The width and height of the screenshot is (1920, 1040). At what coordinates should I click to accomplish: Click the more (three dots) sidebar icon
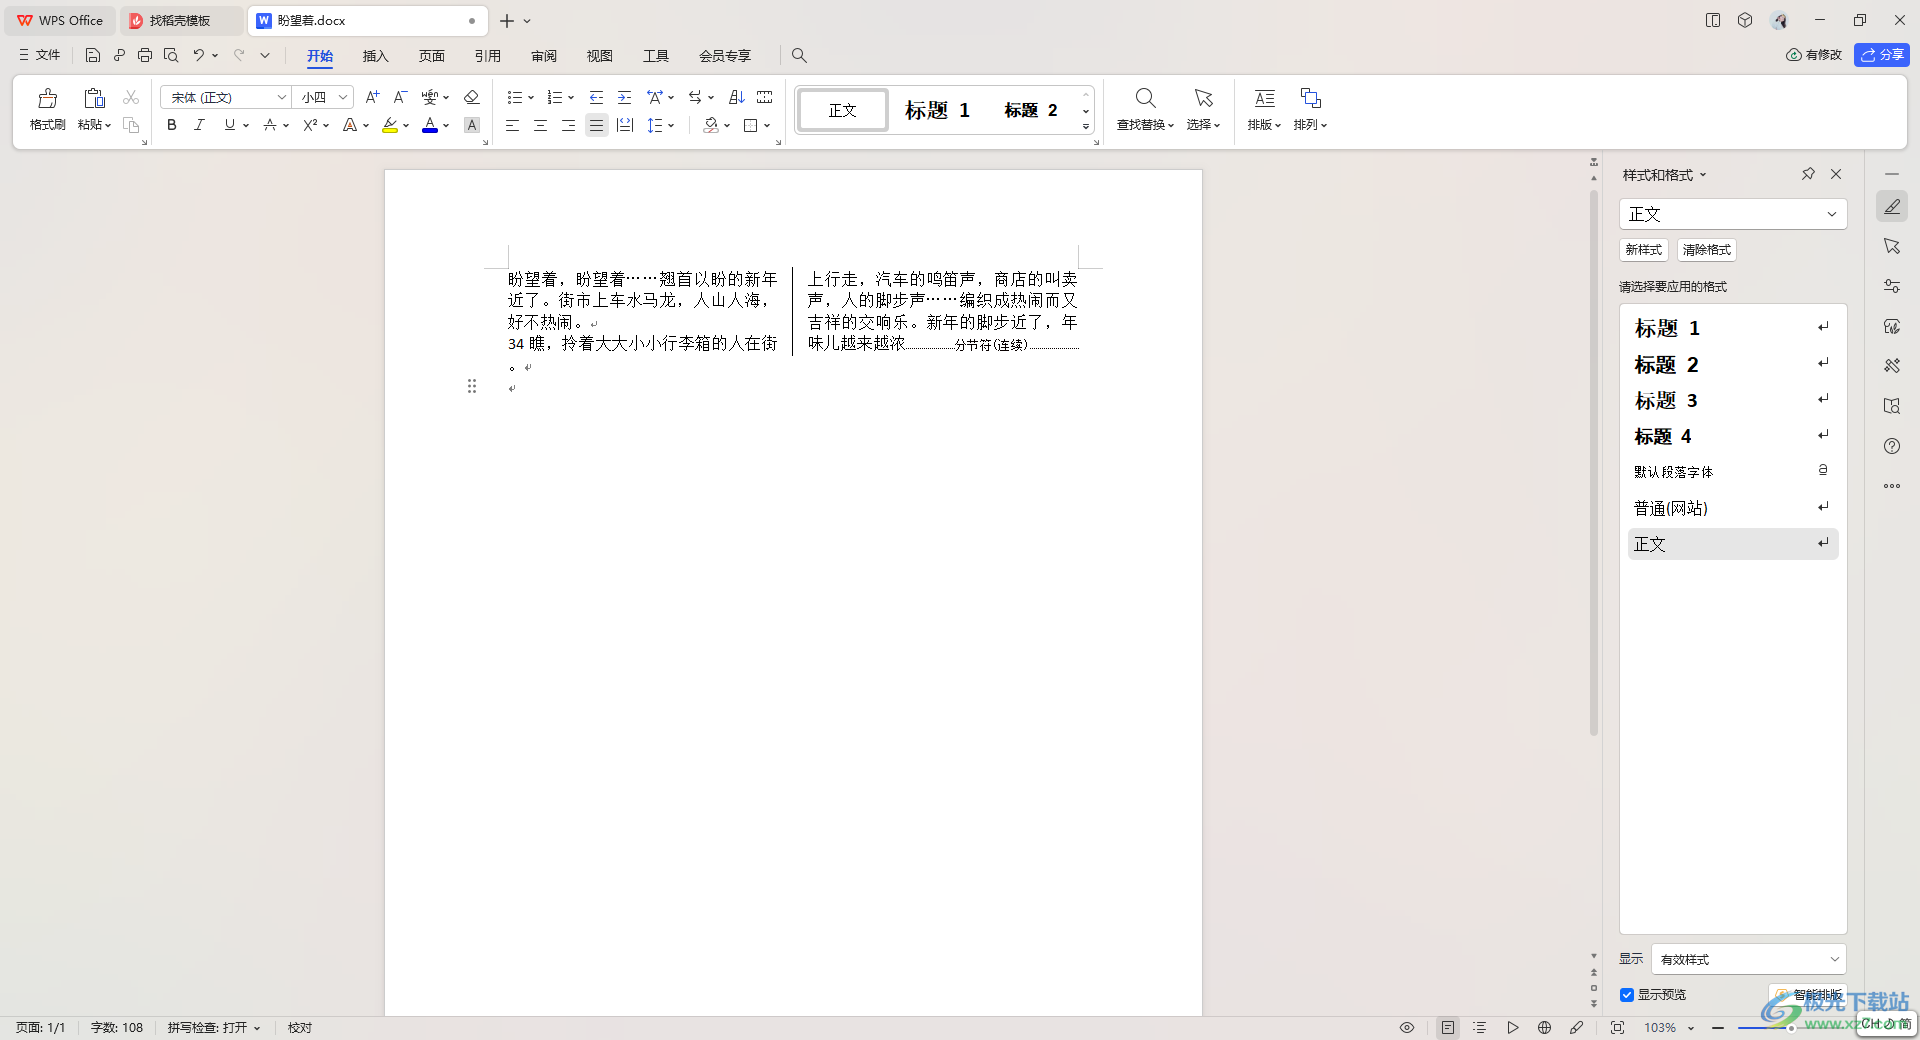tap(1892, 486)
